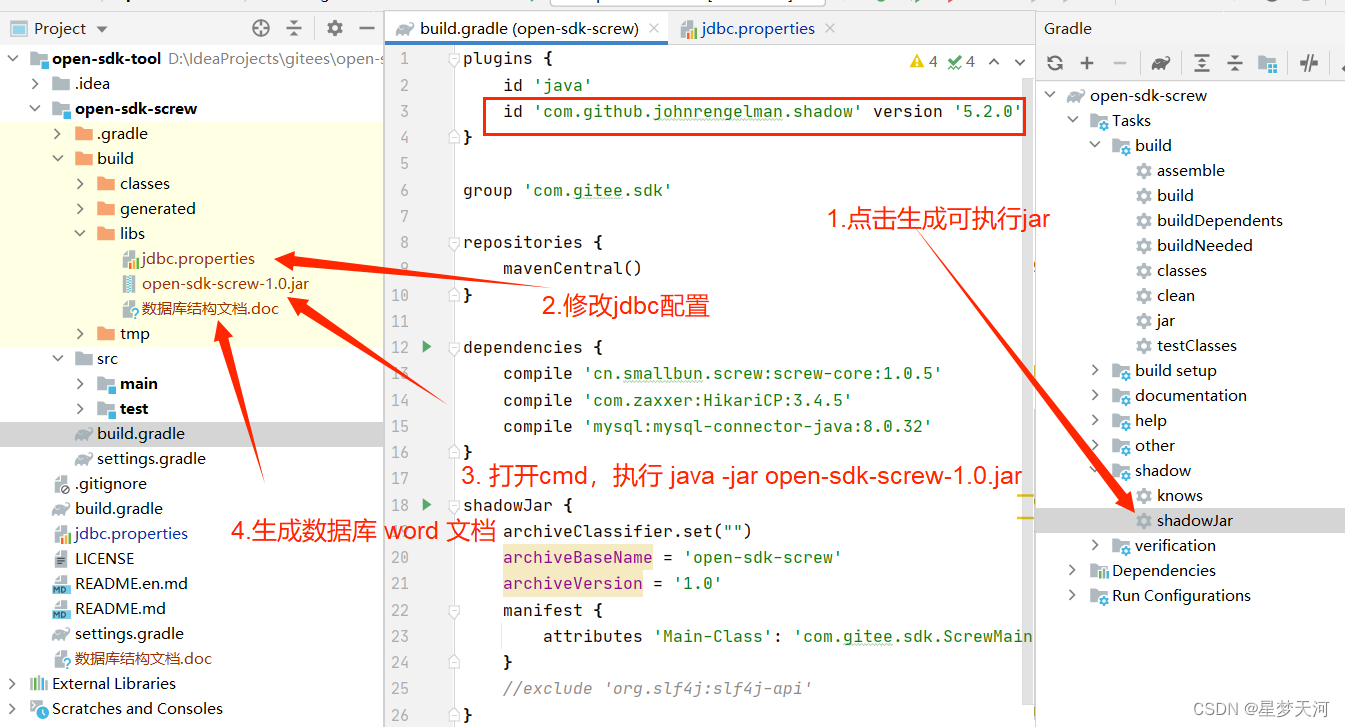Expand External Libraries node
Screen dimensions: 1345x727
coord(13,684)
